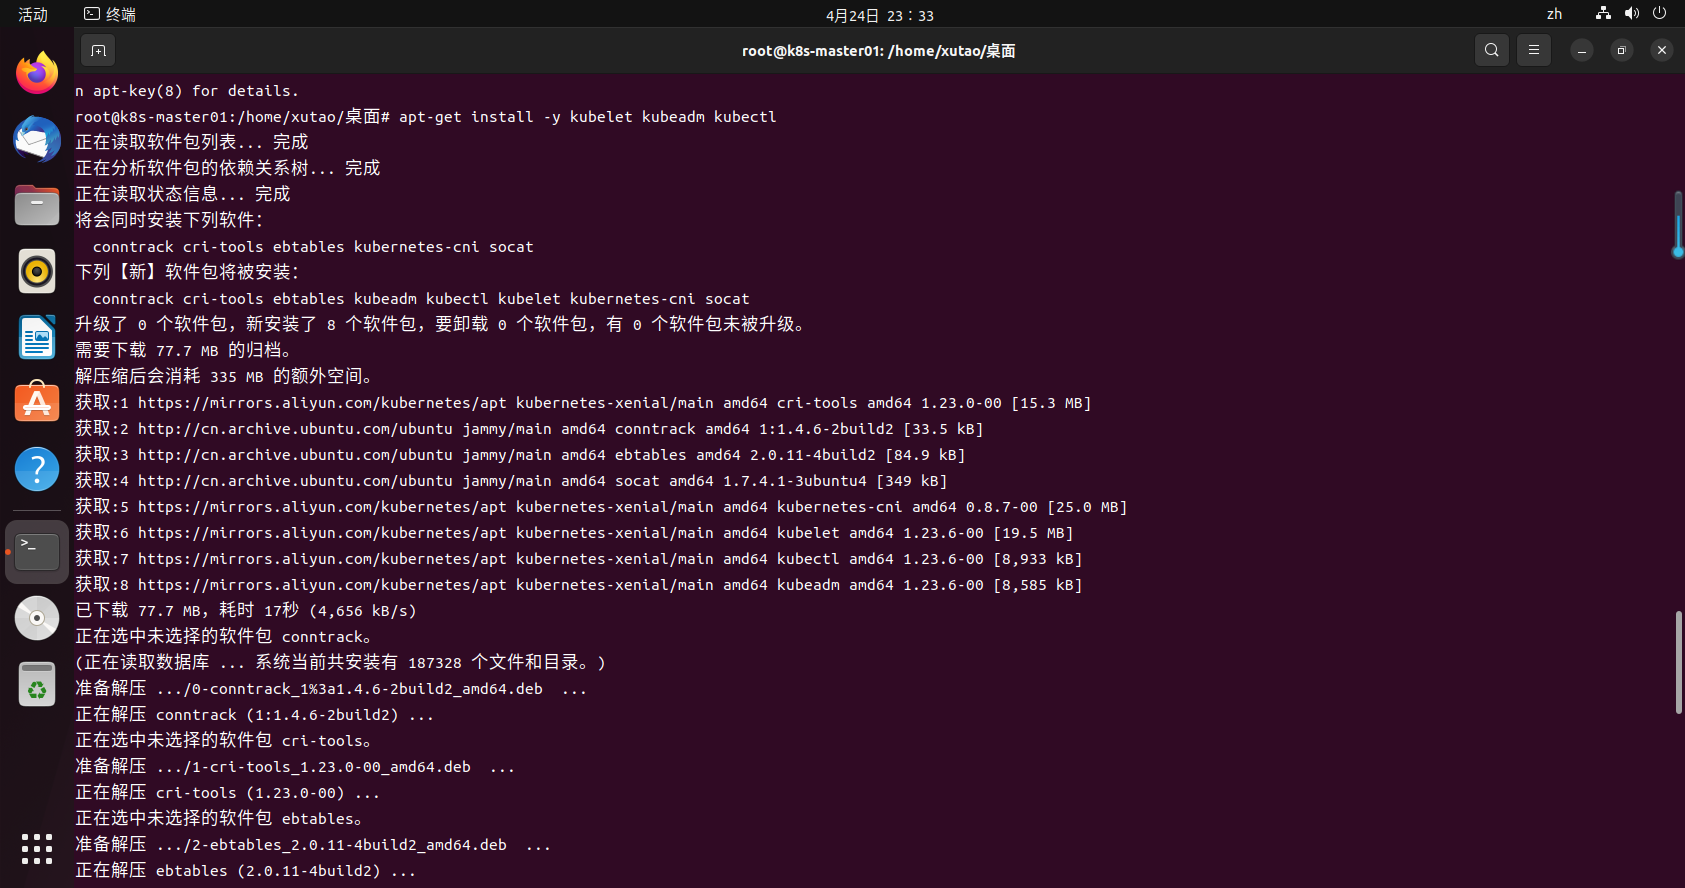The width and height of the screenshot is (1685, 888).
Task: Launch Firefox from the dock
Action: tap(37, 73)
